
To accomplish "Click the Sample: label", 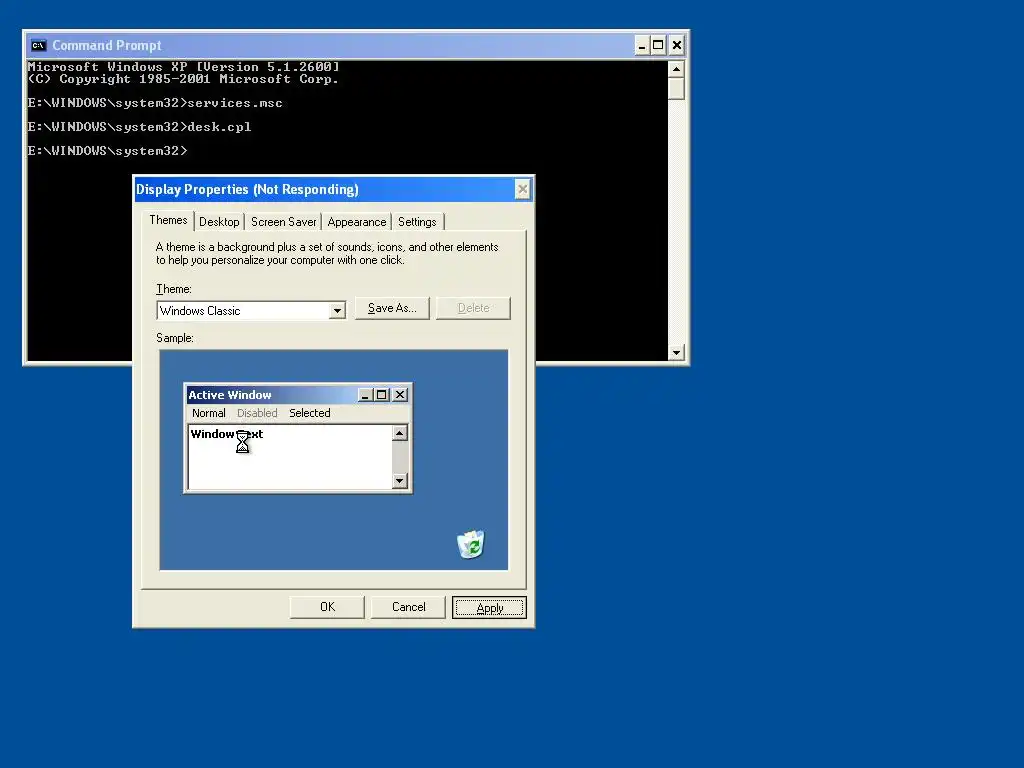I will pos(175,338).
